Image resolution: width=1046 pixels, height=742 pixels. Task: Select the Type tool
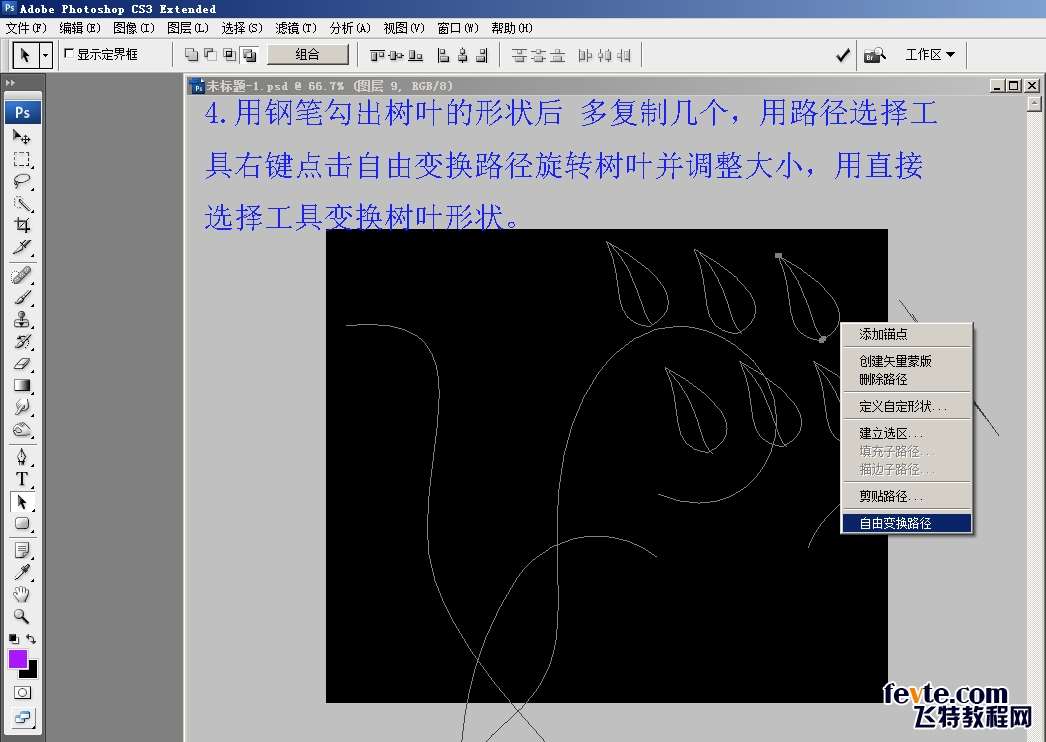click(22, 478)
